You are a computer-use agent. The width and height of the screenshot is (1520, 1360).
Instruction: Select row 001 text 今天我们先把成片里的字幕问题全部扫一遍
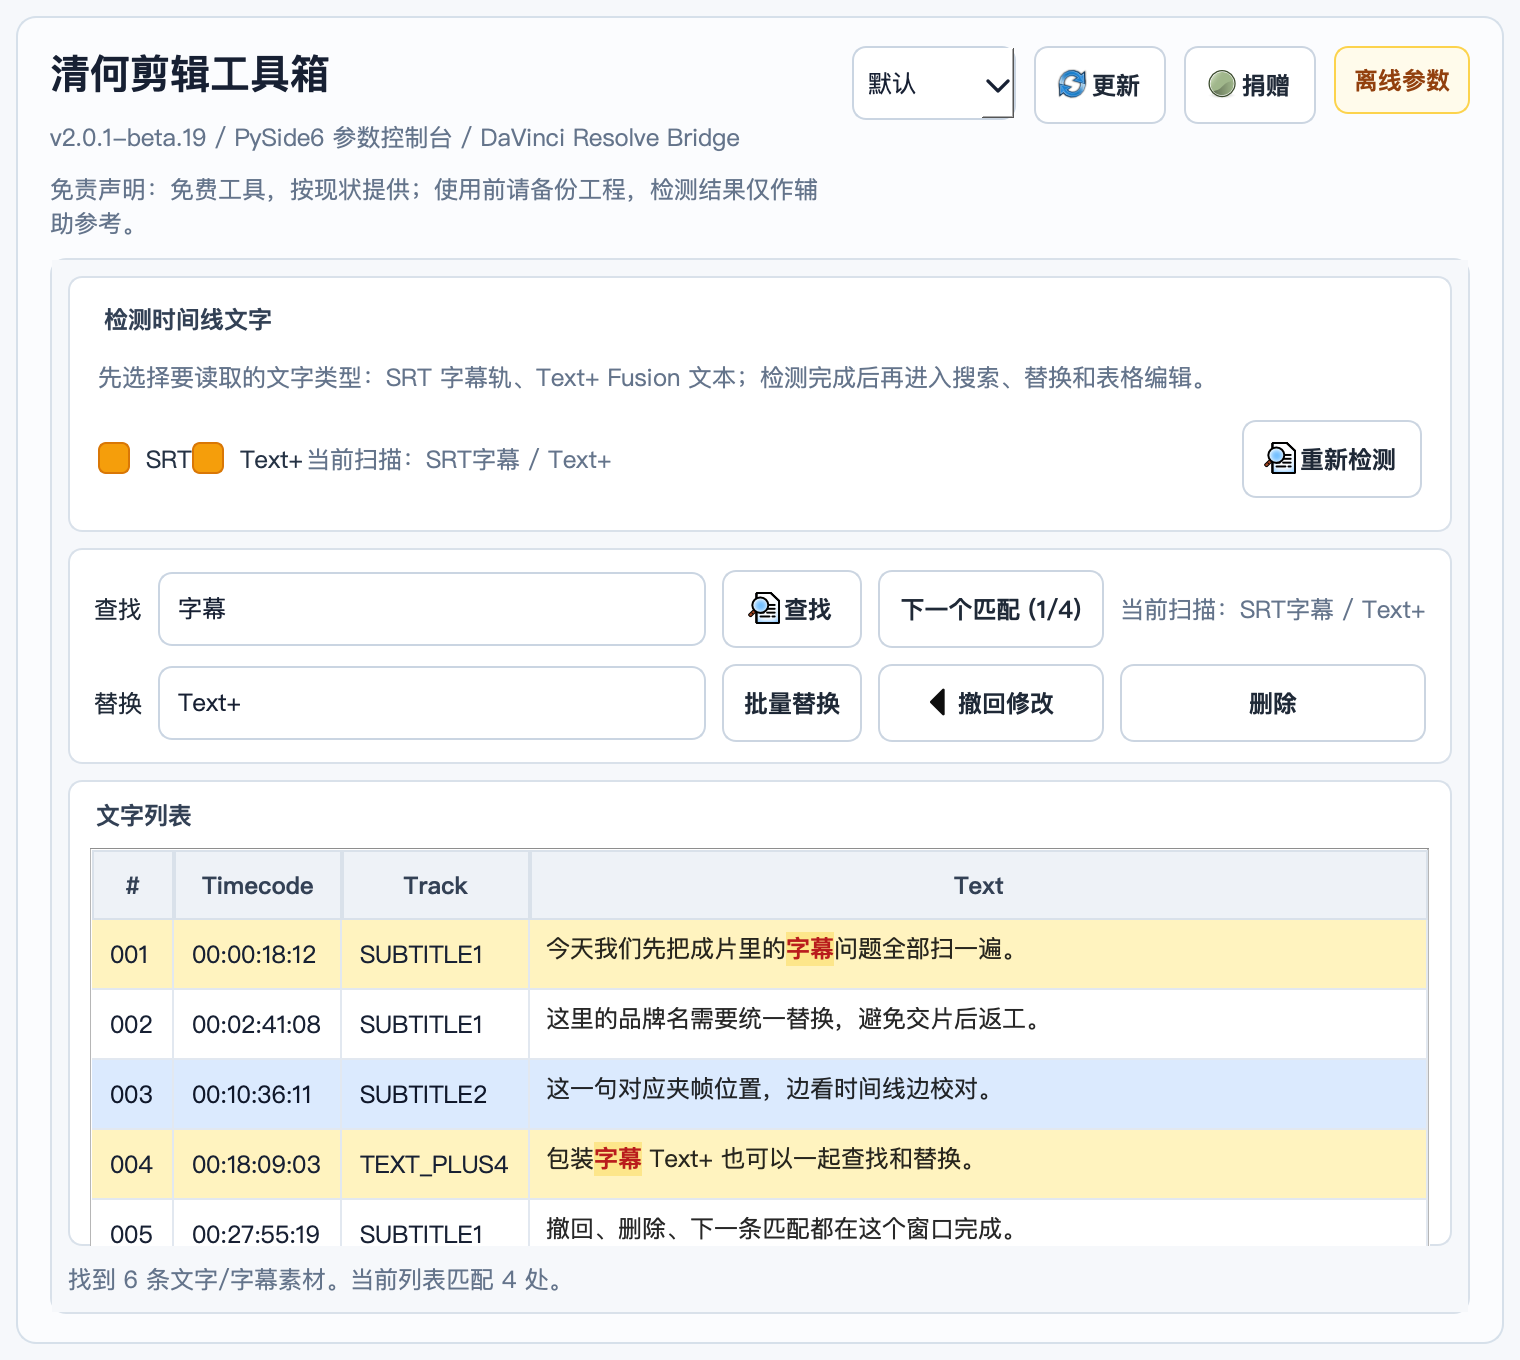click(782, 949)
